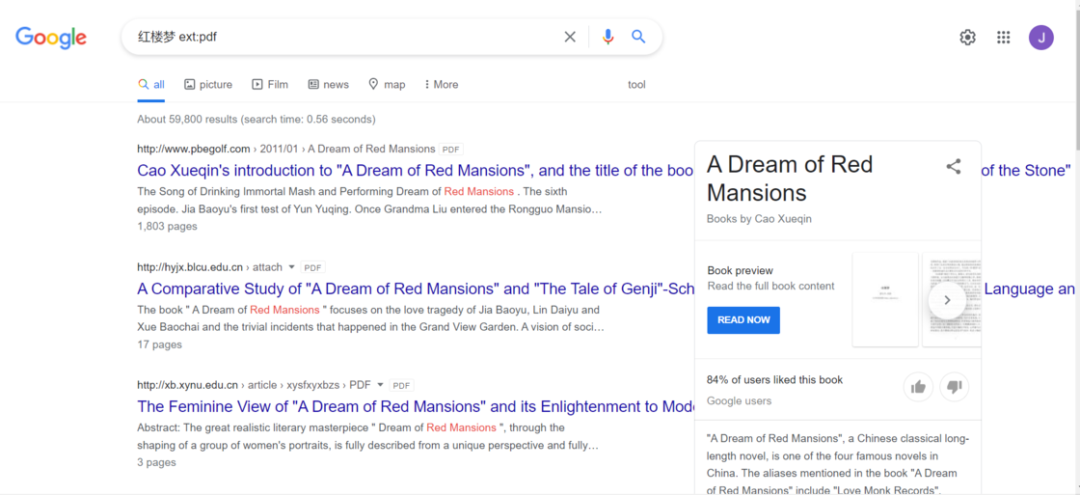Open the Google apps grid
This screenshot has height=495, width=1080.
[1003, 37]
